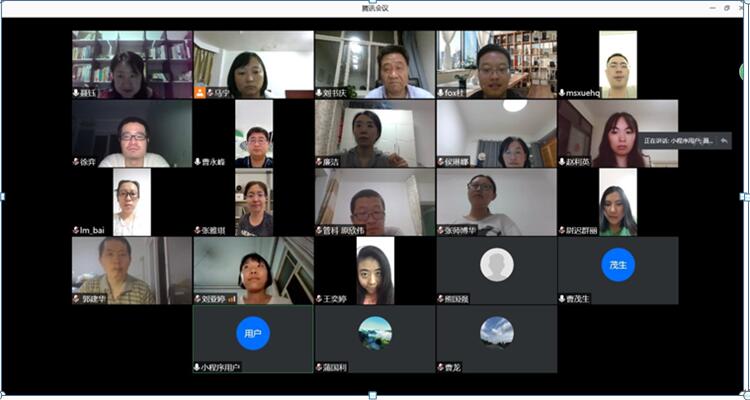This screenshot has width=750, height=400.
Task: Click the microphone icon next to 小程序用户
Action: click(x=198, y=367)
